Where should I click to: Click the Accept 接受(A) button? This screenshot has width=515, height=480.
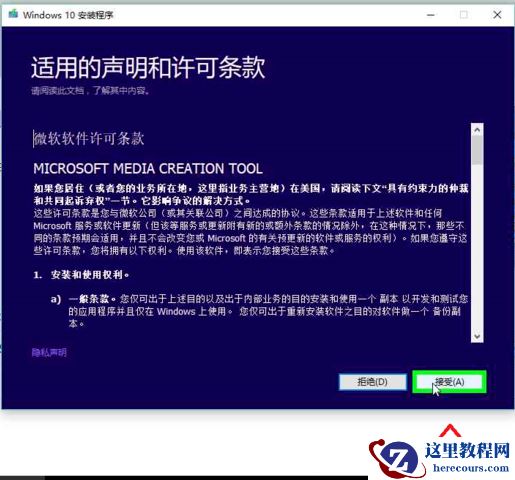[449, 382]
